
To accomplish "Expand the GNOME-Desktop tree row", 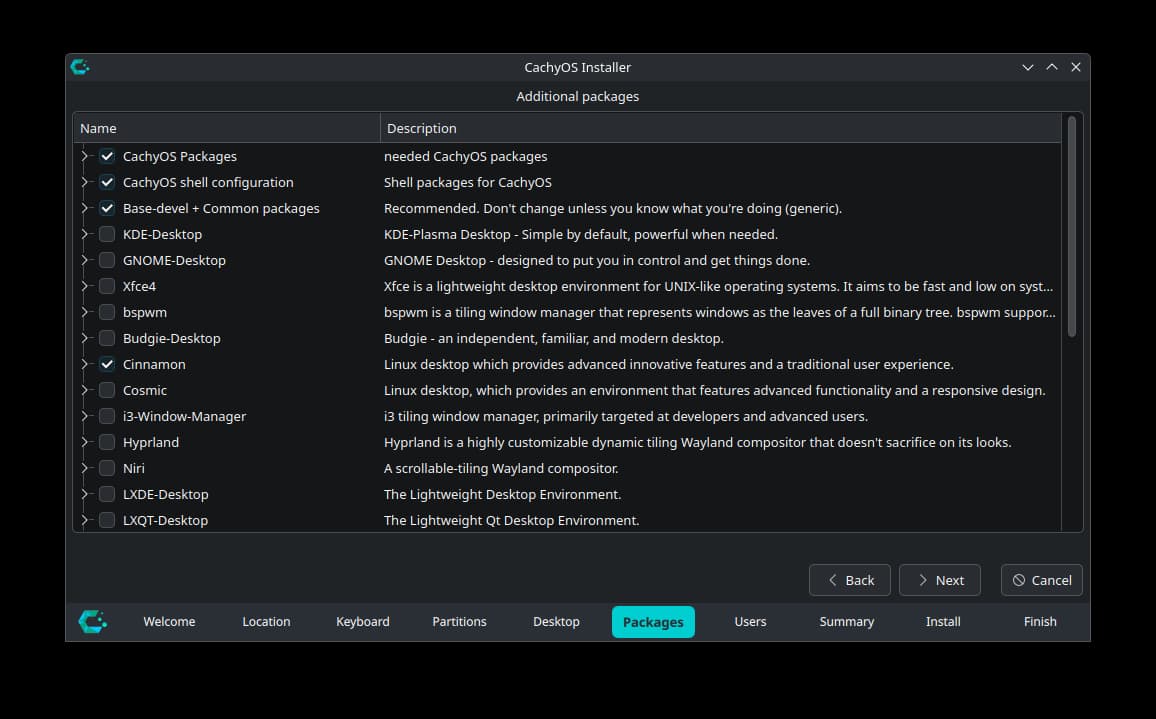I will (84, 260).
